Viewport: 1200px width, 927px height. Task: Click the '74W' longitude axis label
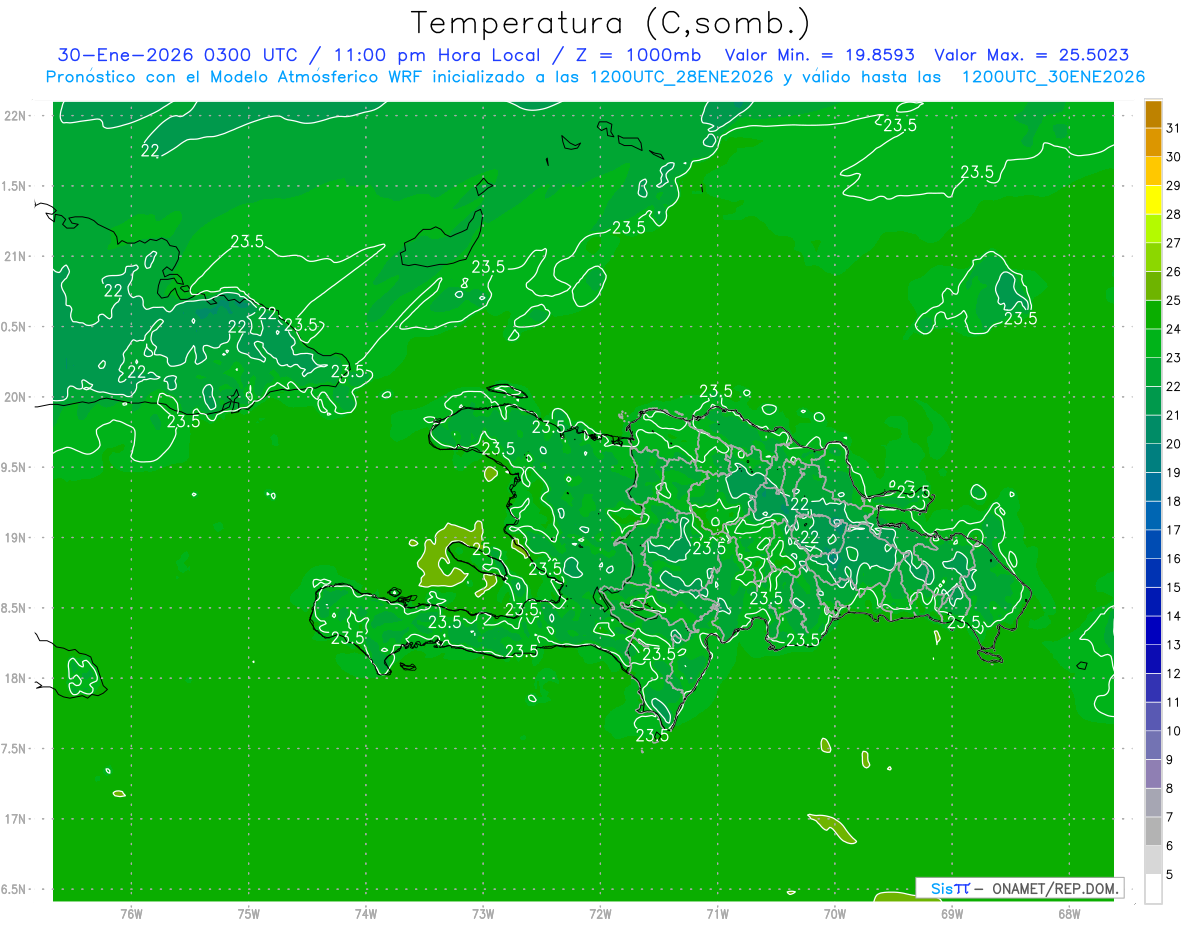click(x=365, y=914)
